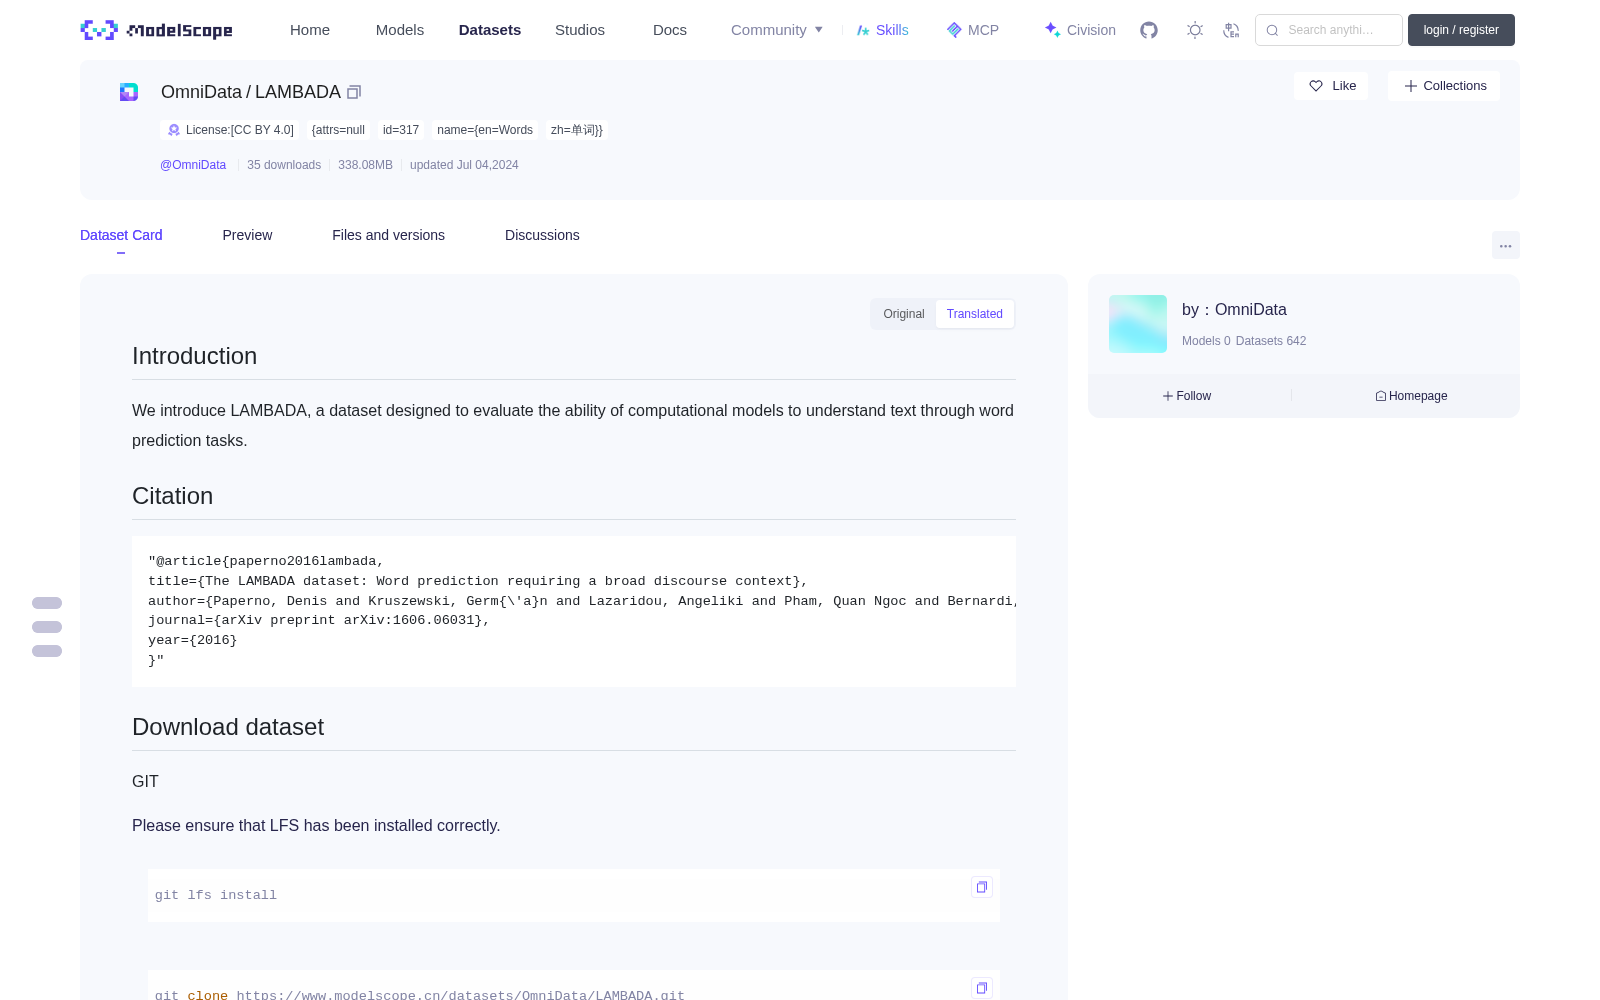This screenshot has width=1600, height=1000.
Task: Switch to the Preview tab
Action: pyautogui.click(x=247, y=235)
